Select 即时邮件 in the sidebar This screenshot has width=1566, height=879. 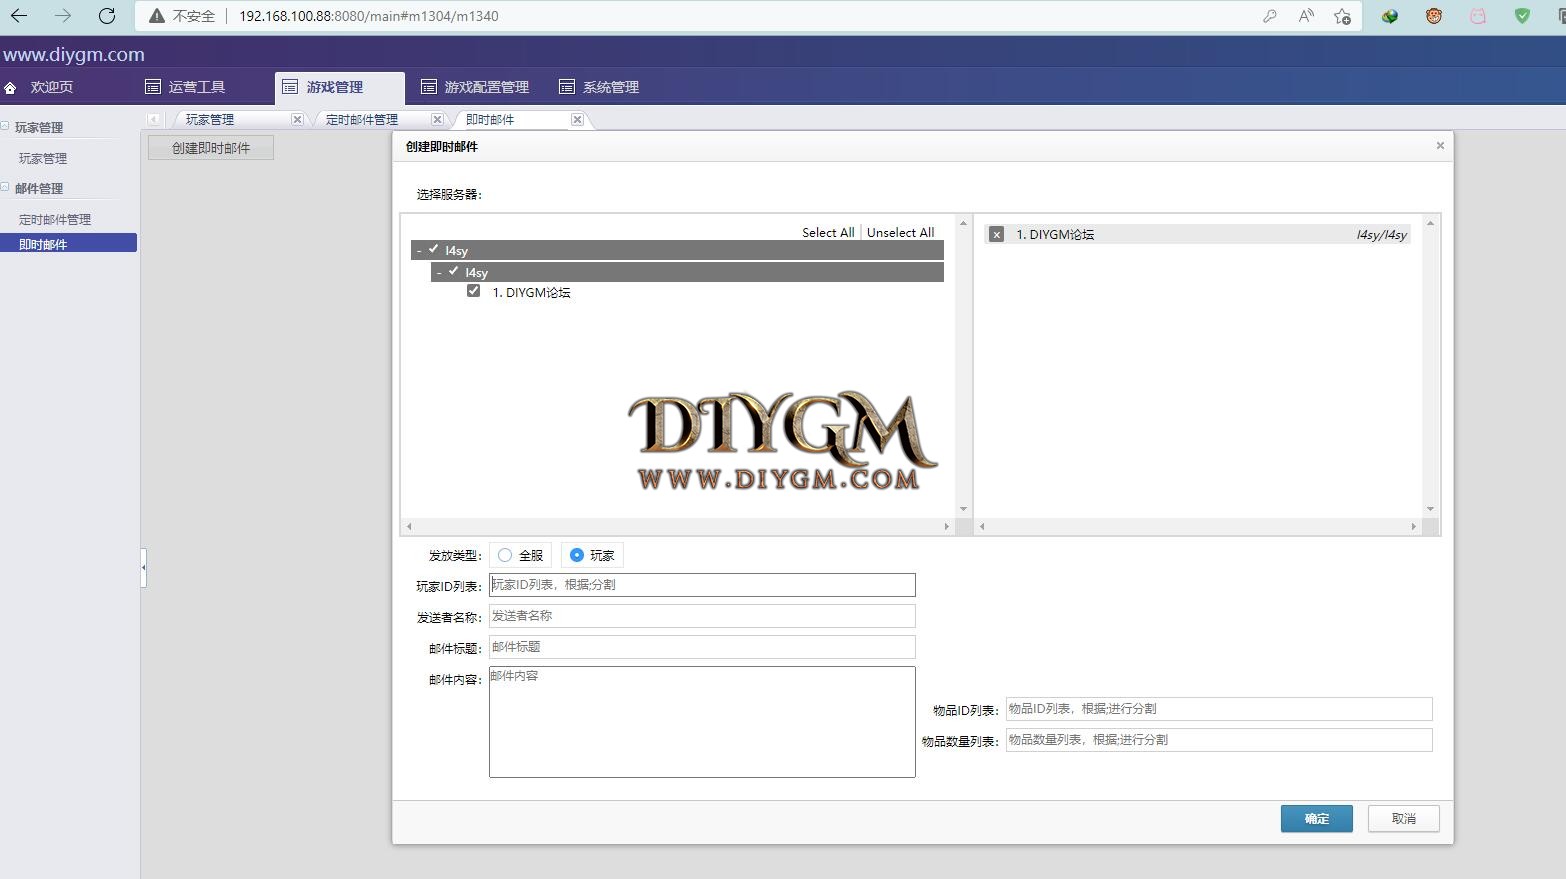coord(68,243)
